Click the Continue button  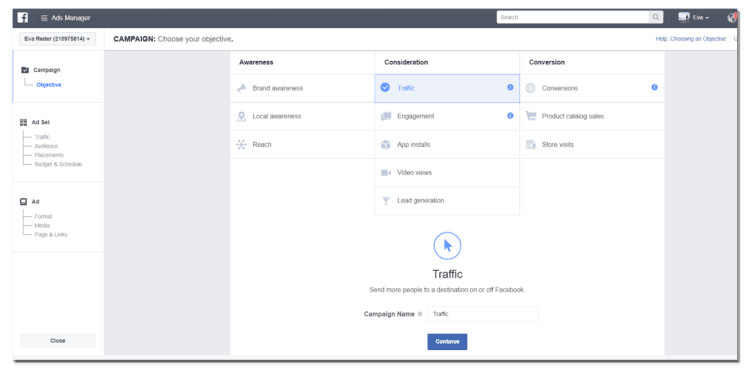click(447, 342)
